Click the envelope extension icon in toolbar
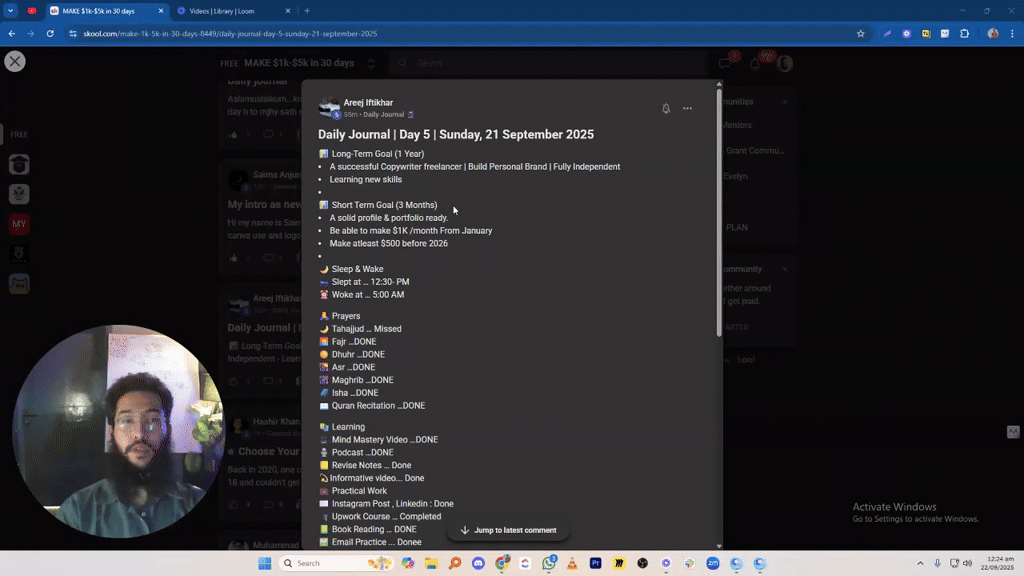The width and height of the screenshot is (1024, 576). (945, 33)
